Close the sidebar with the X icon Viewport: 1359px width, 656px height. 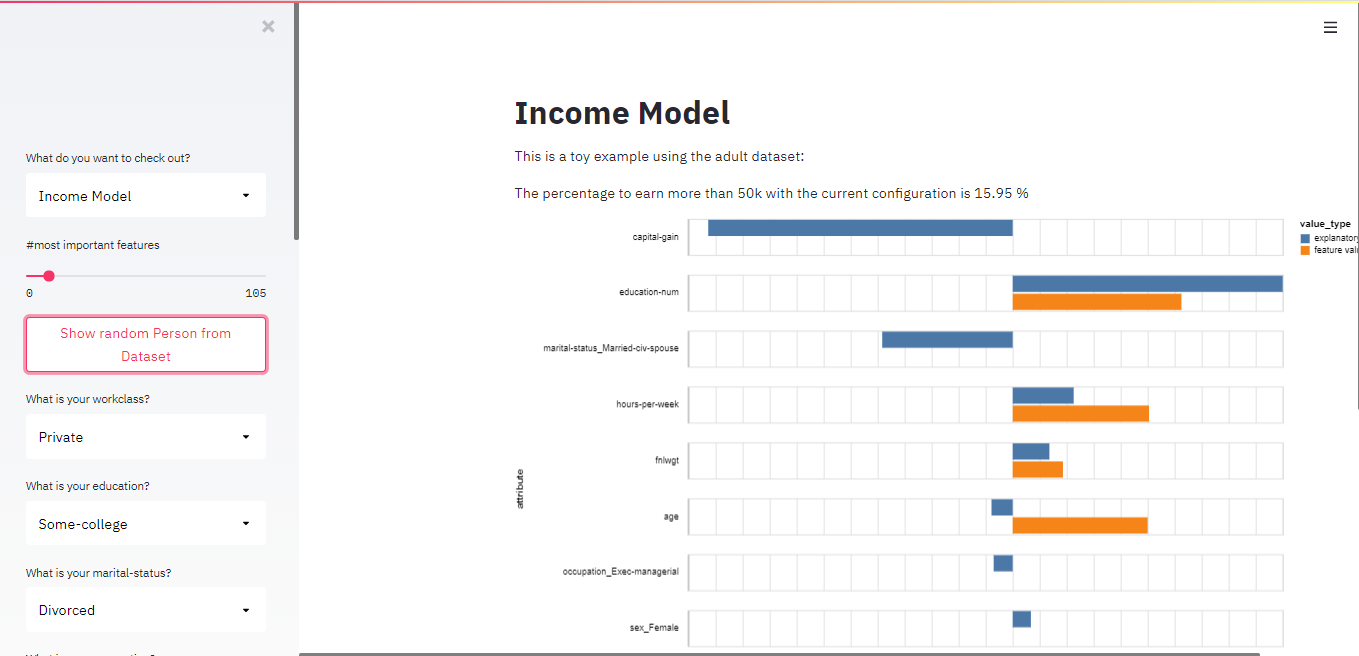click(x=268, y=27)
